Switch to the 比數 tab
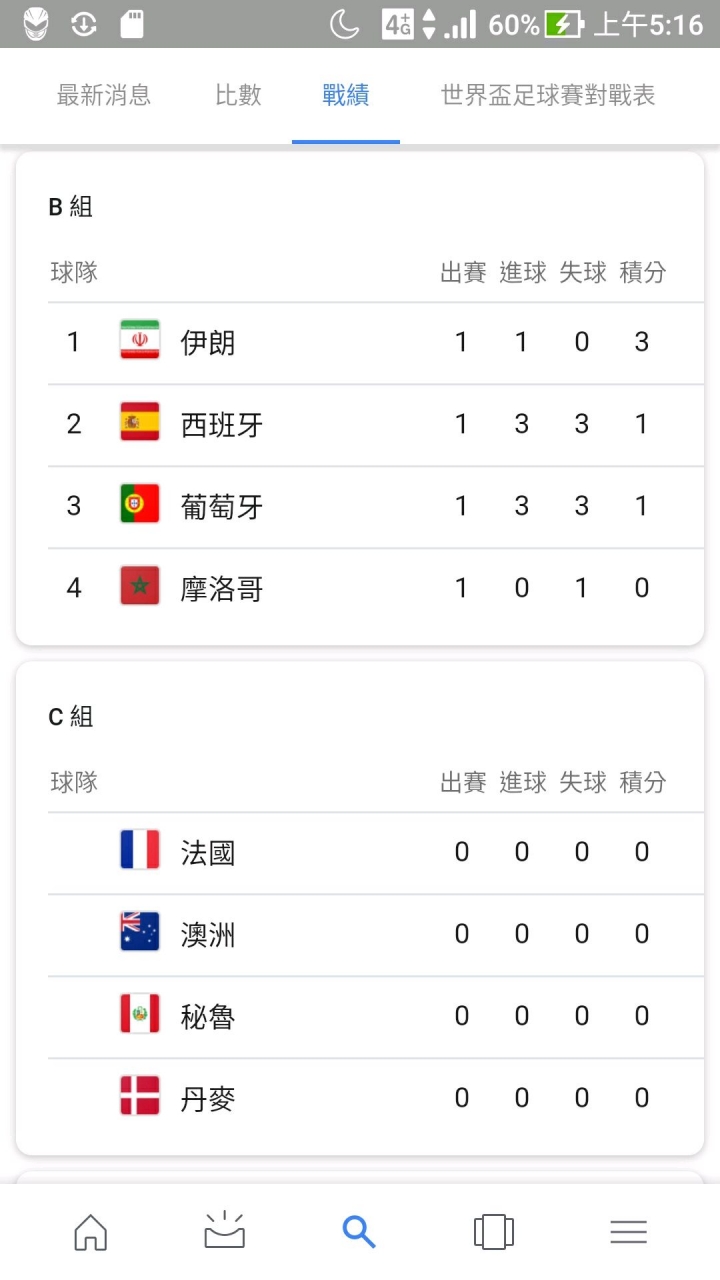720x1280 pixels. (238, 95)
